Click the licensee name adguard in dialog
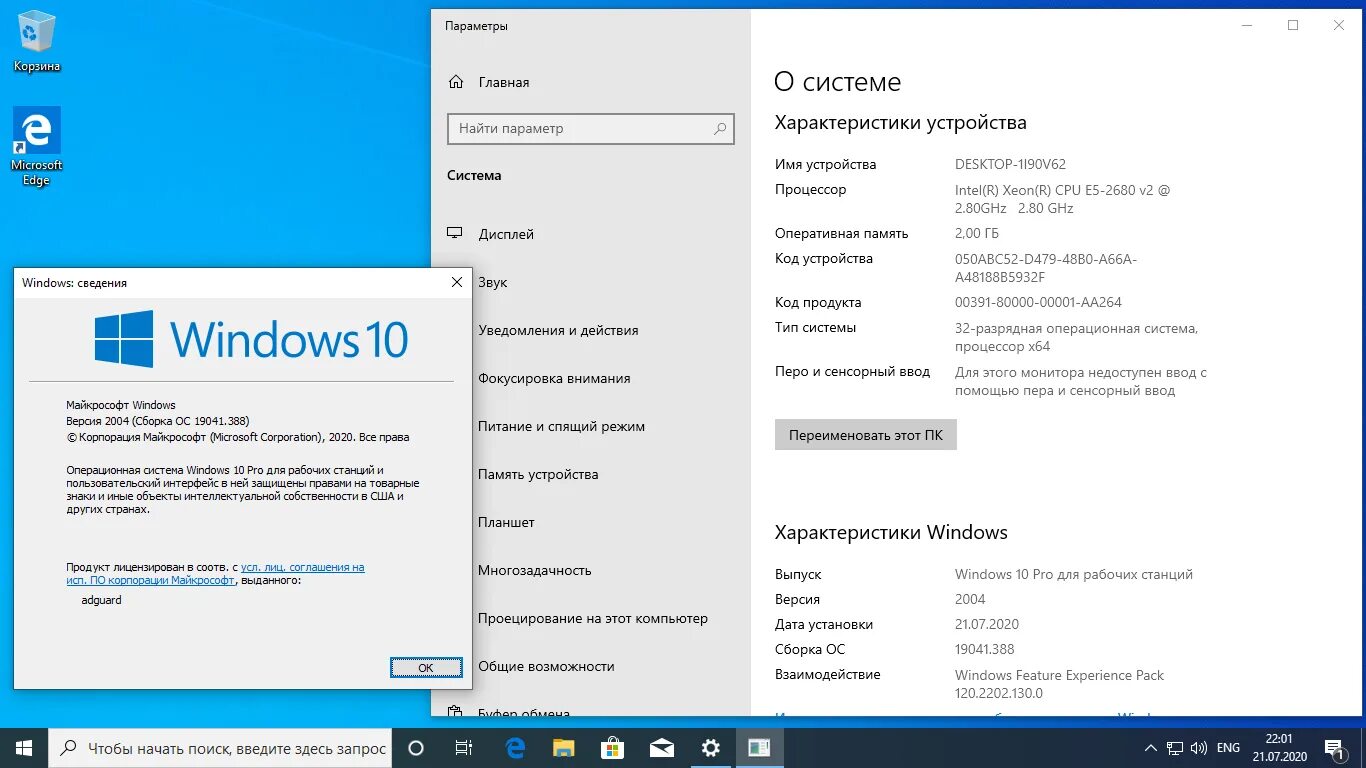The height and width of the screenshot is (768, 1366). point(101,600)
